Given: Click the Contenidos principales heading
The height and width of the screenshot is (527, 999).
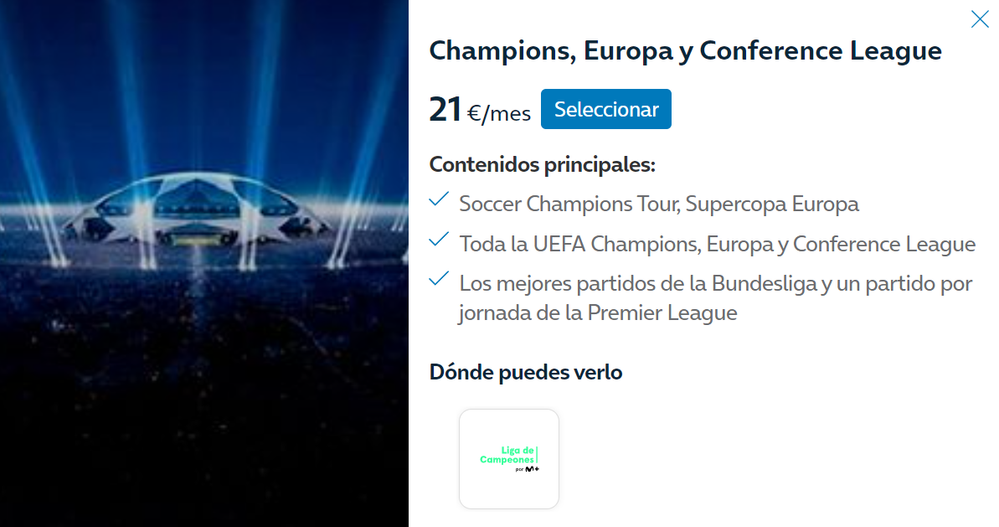Looking at the screenshot, I should pyautogui.click(x=542, y=164).
